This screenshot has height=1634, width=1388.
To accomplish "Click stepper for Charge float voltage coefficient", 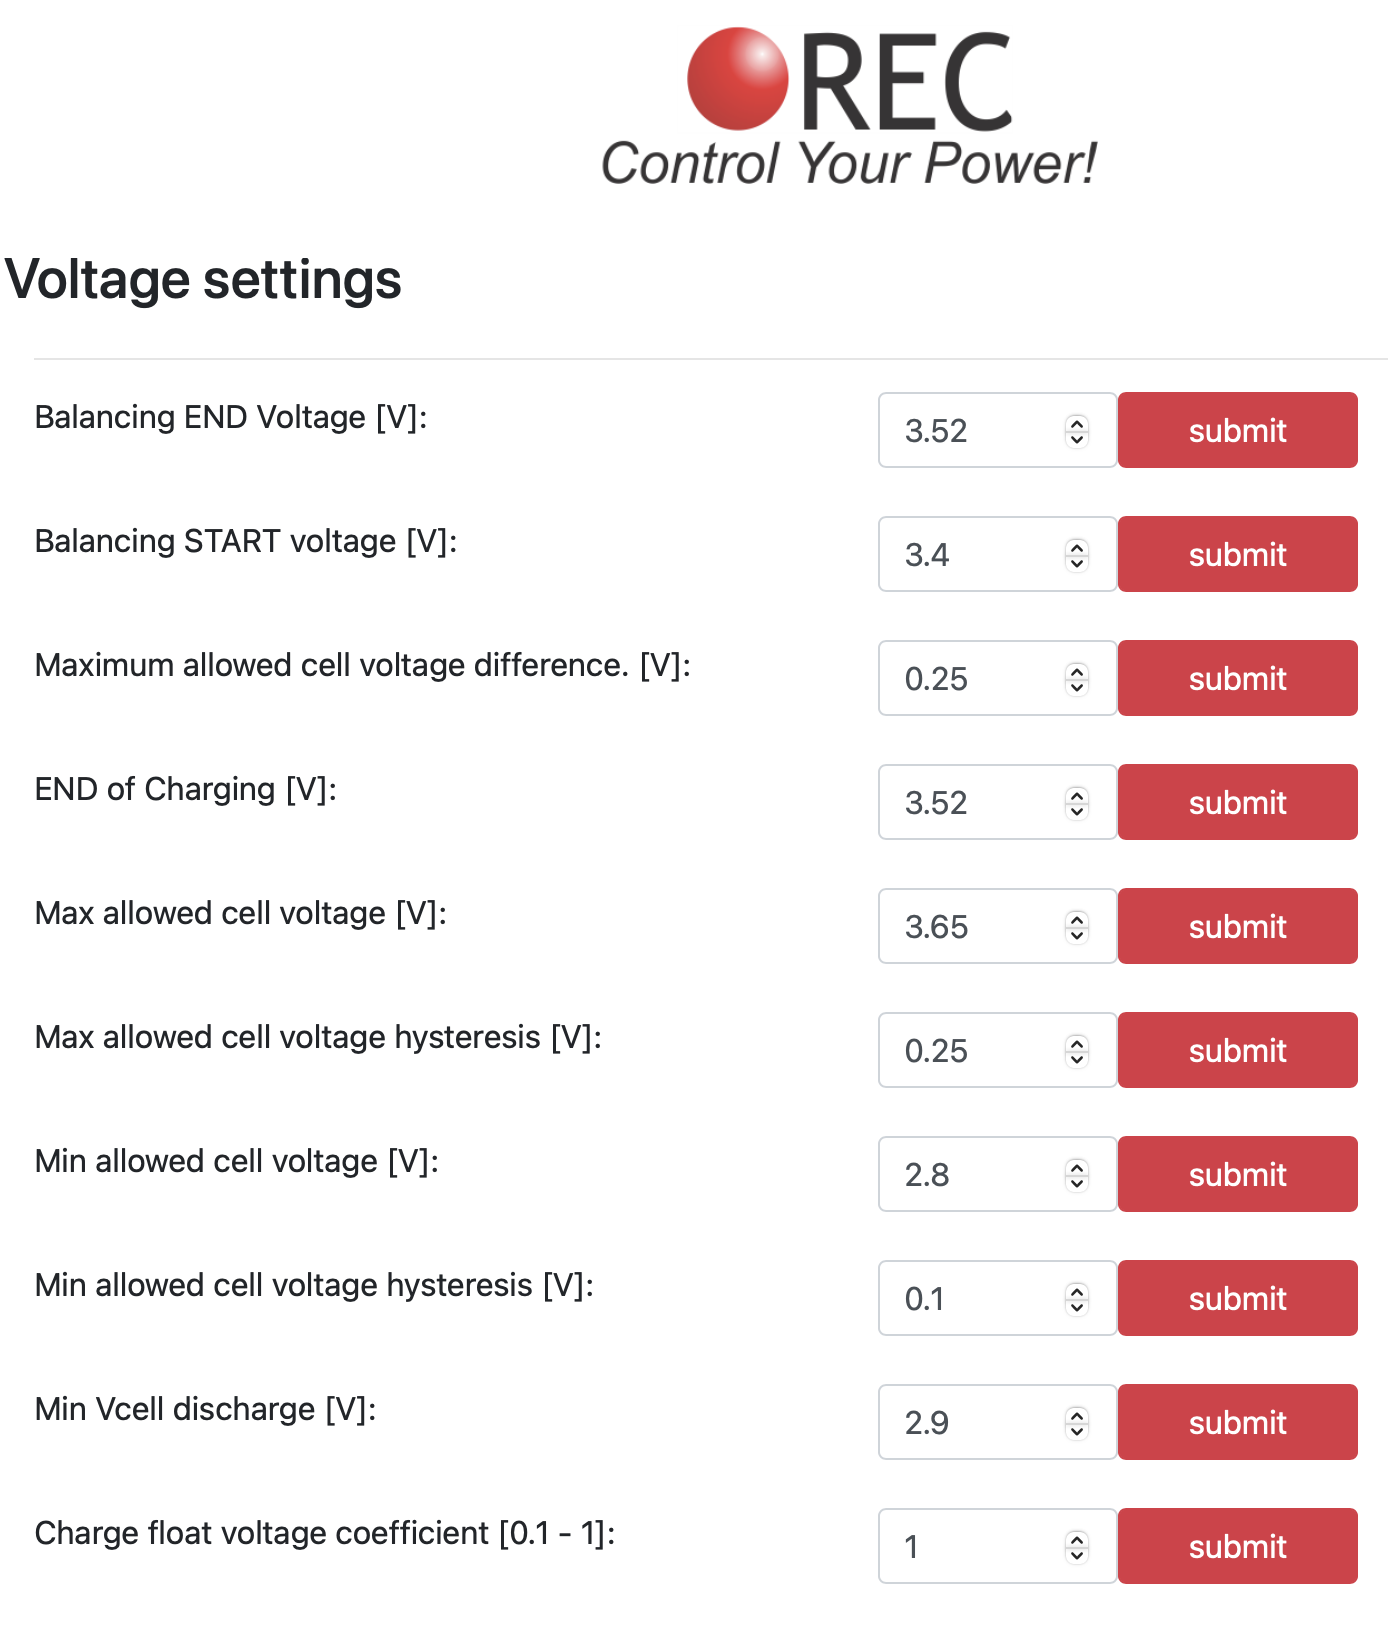I will click(x=1076, y=1547).
